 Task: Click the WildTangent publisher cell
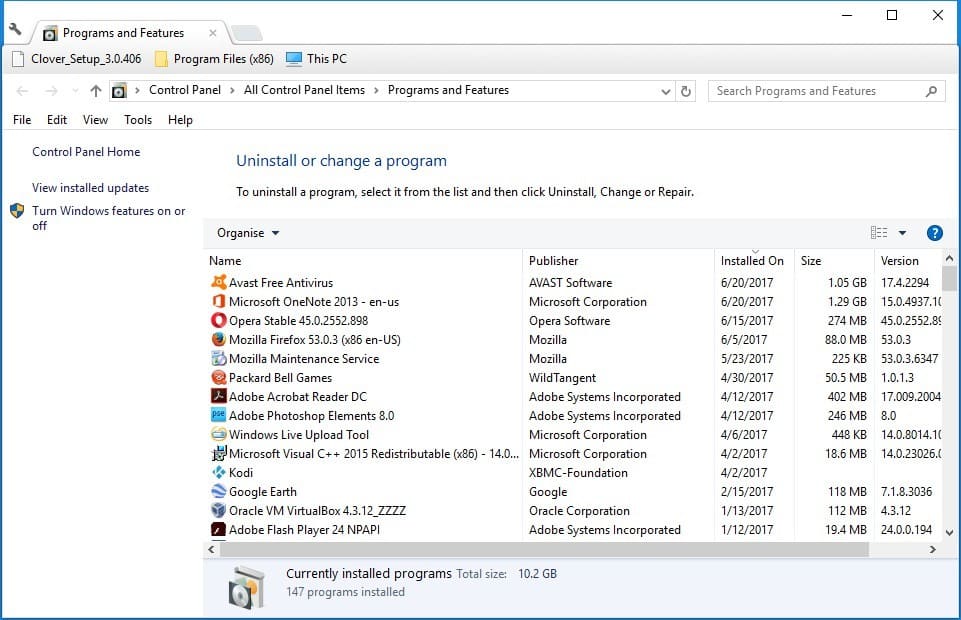click(562, 378)
